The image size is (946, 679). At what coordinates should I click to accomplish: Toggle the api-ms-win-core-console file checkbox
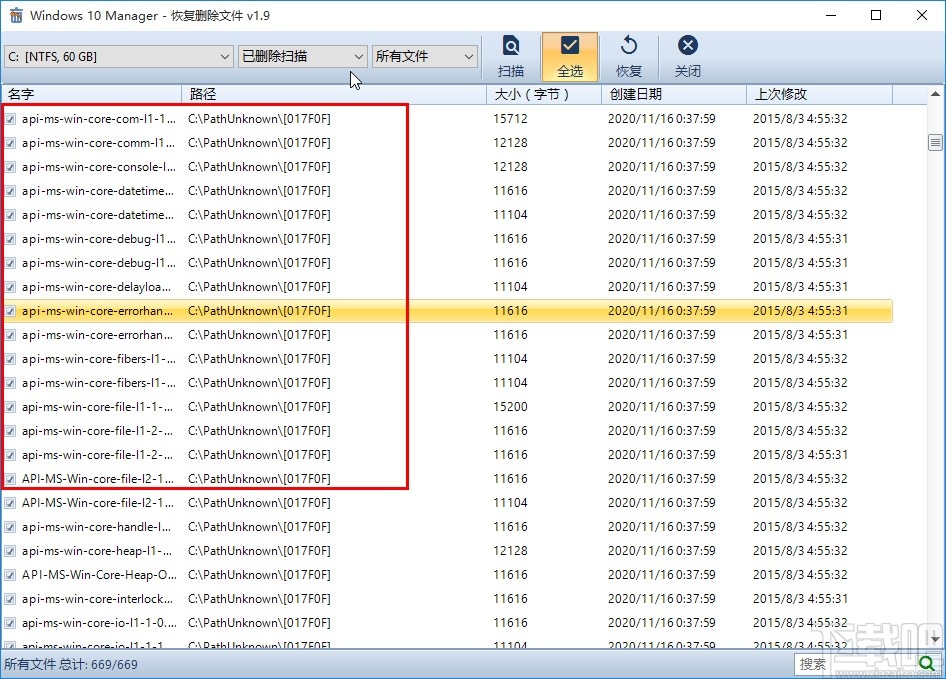click(x=11, y=166)
